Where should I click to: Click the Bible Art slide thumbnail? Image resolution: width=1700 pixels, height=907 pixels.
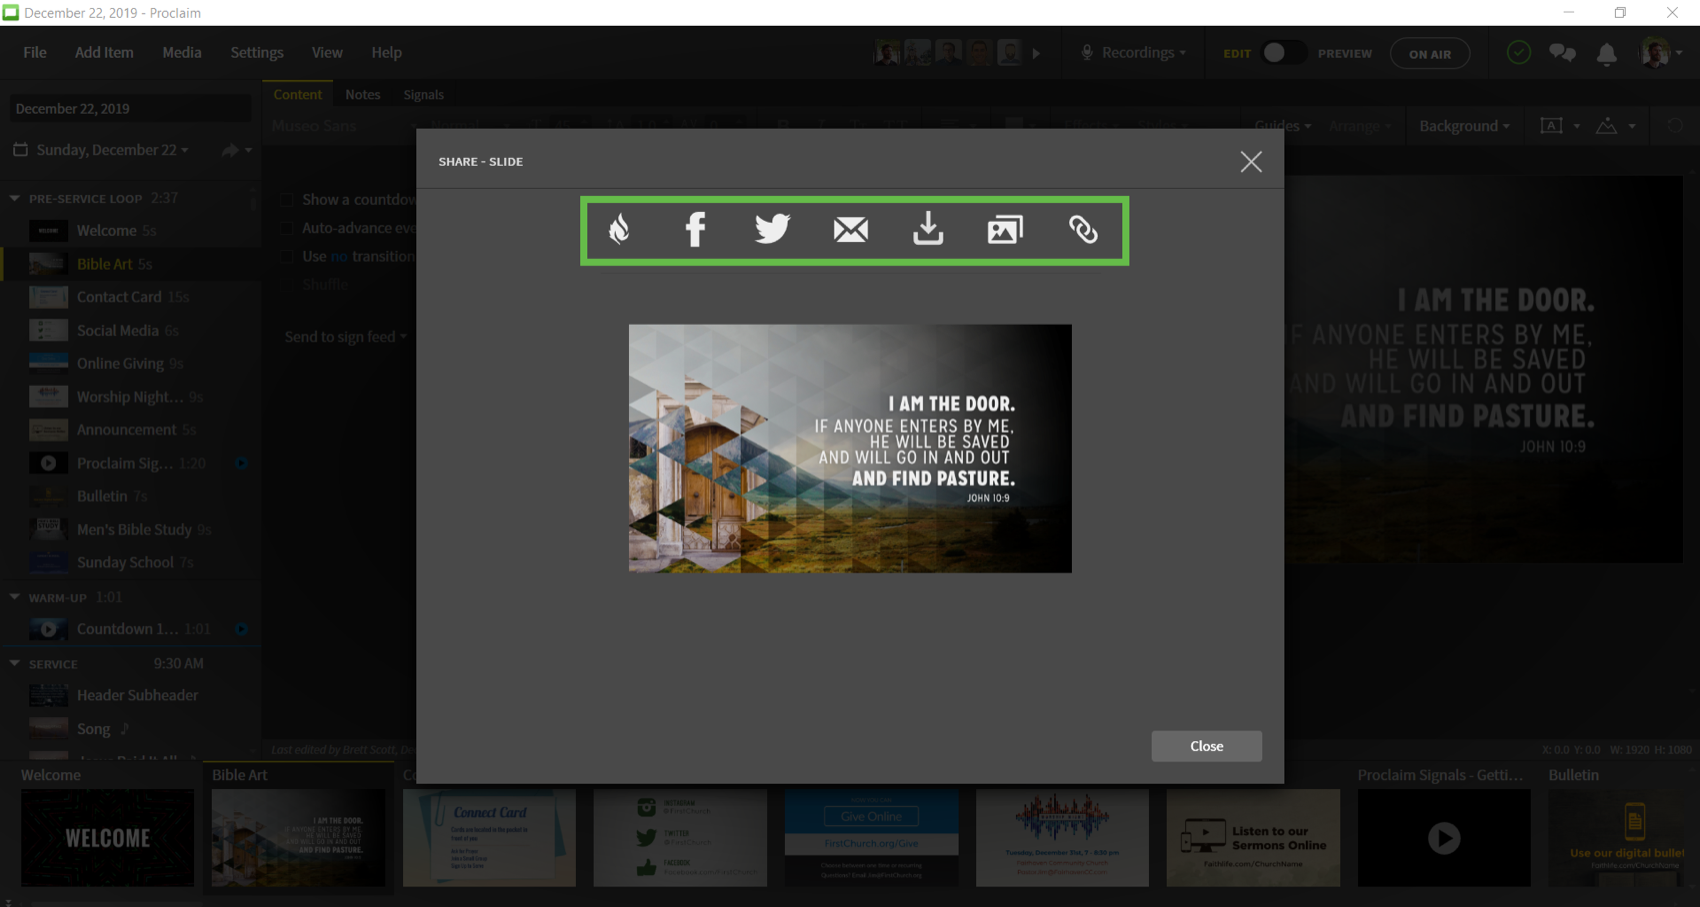298,837
